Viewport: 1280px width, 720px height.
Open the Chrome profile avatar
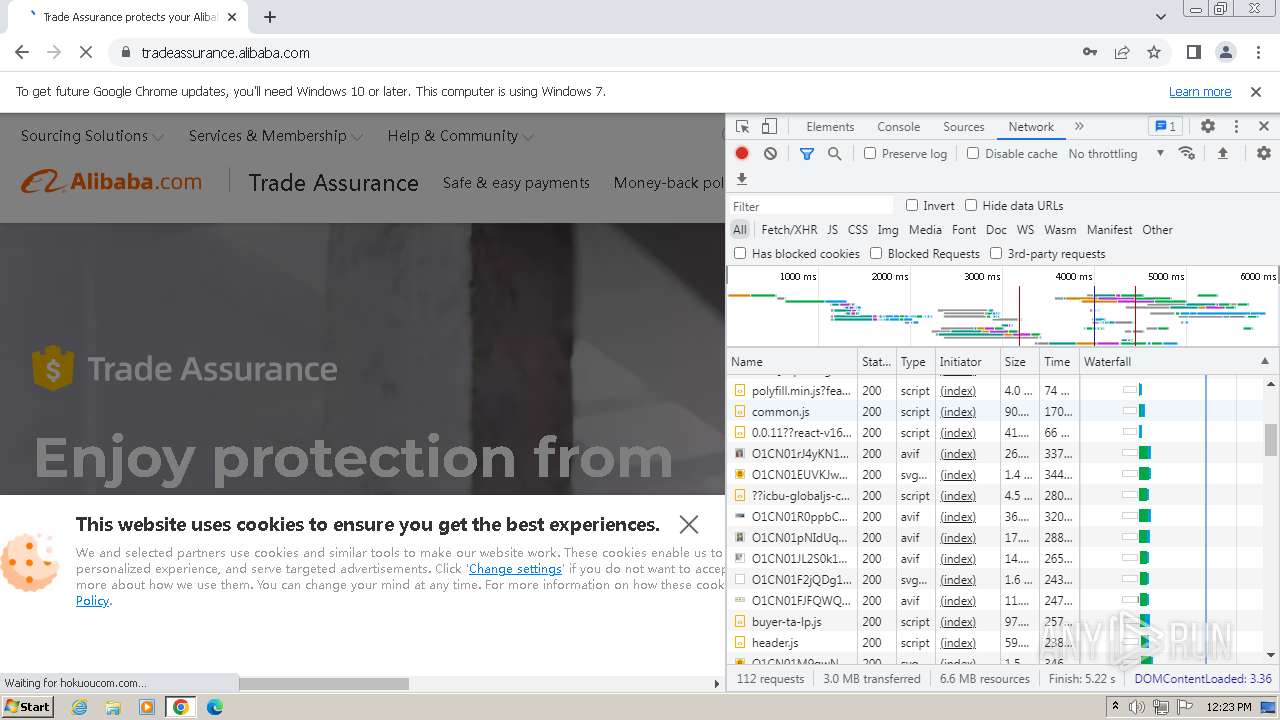(1226, 53)
